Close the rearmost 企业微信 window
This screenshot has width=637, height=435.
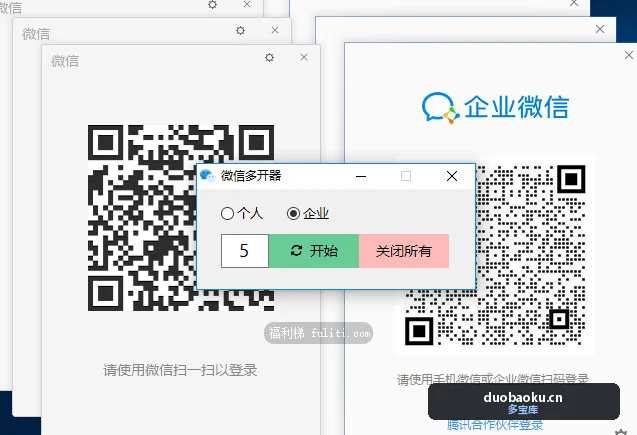[574, 3]
